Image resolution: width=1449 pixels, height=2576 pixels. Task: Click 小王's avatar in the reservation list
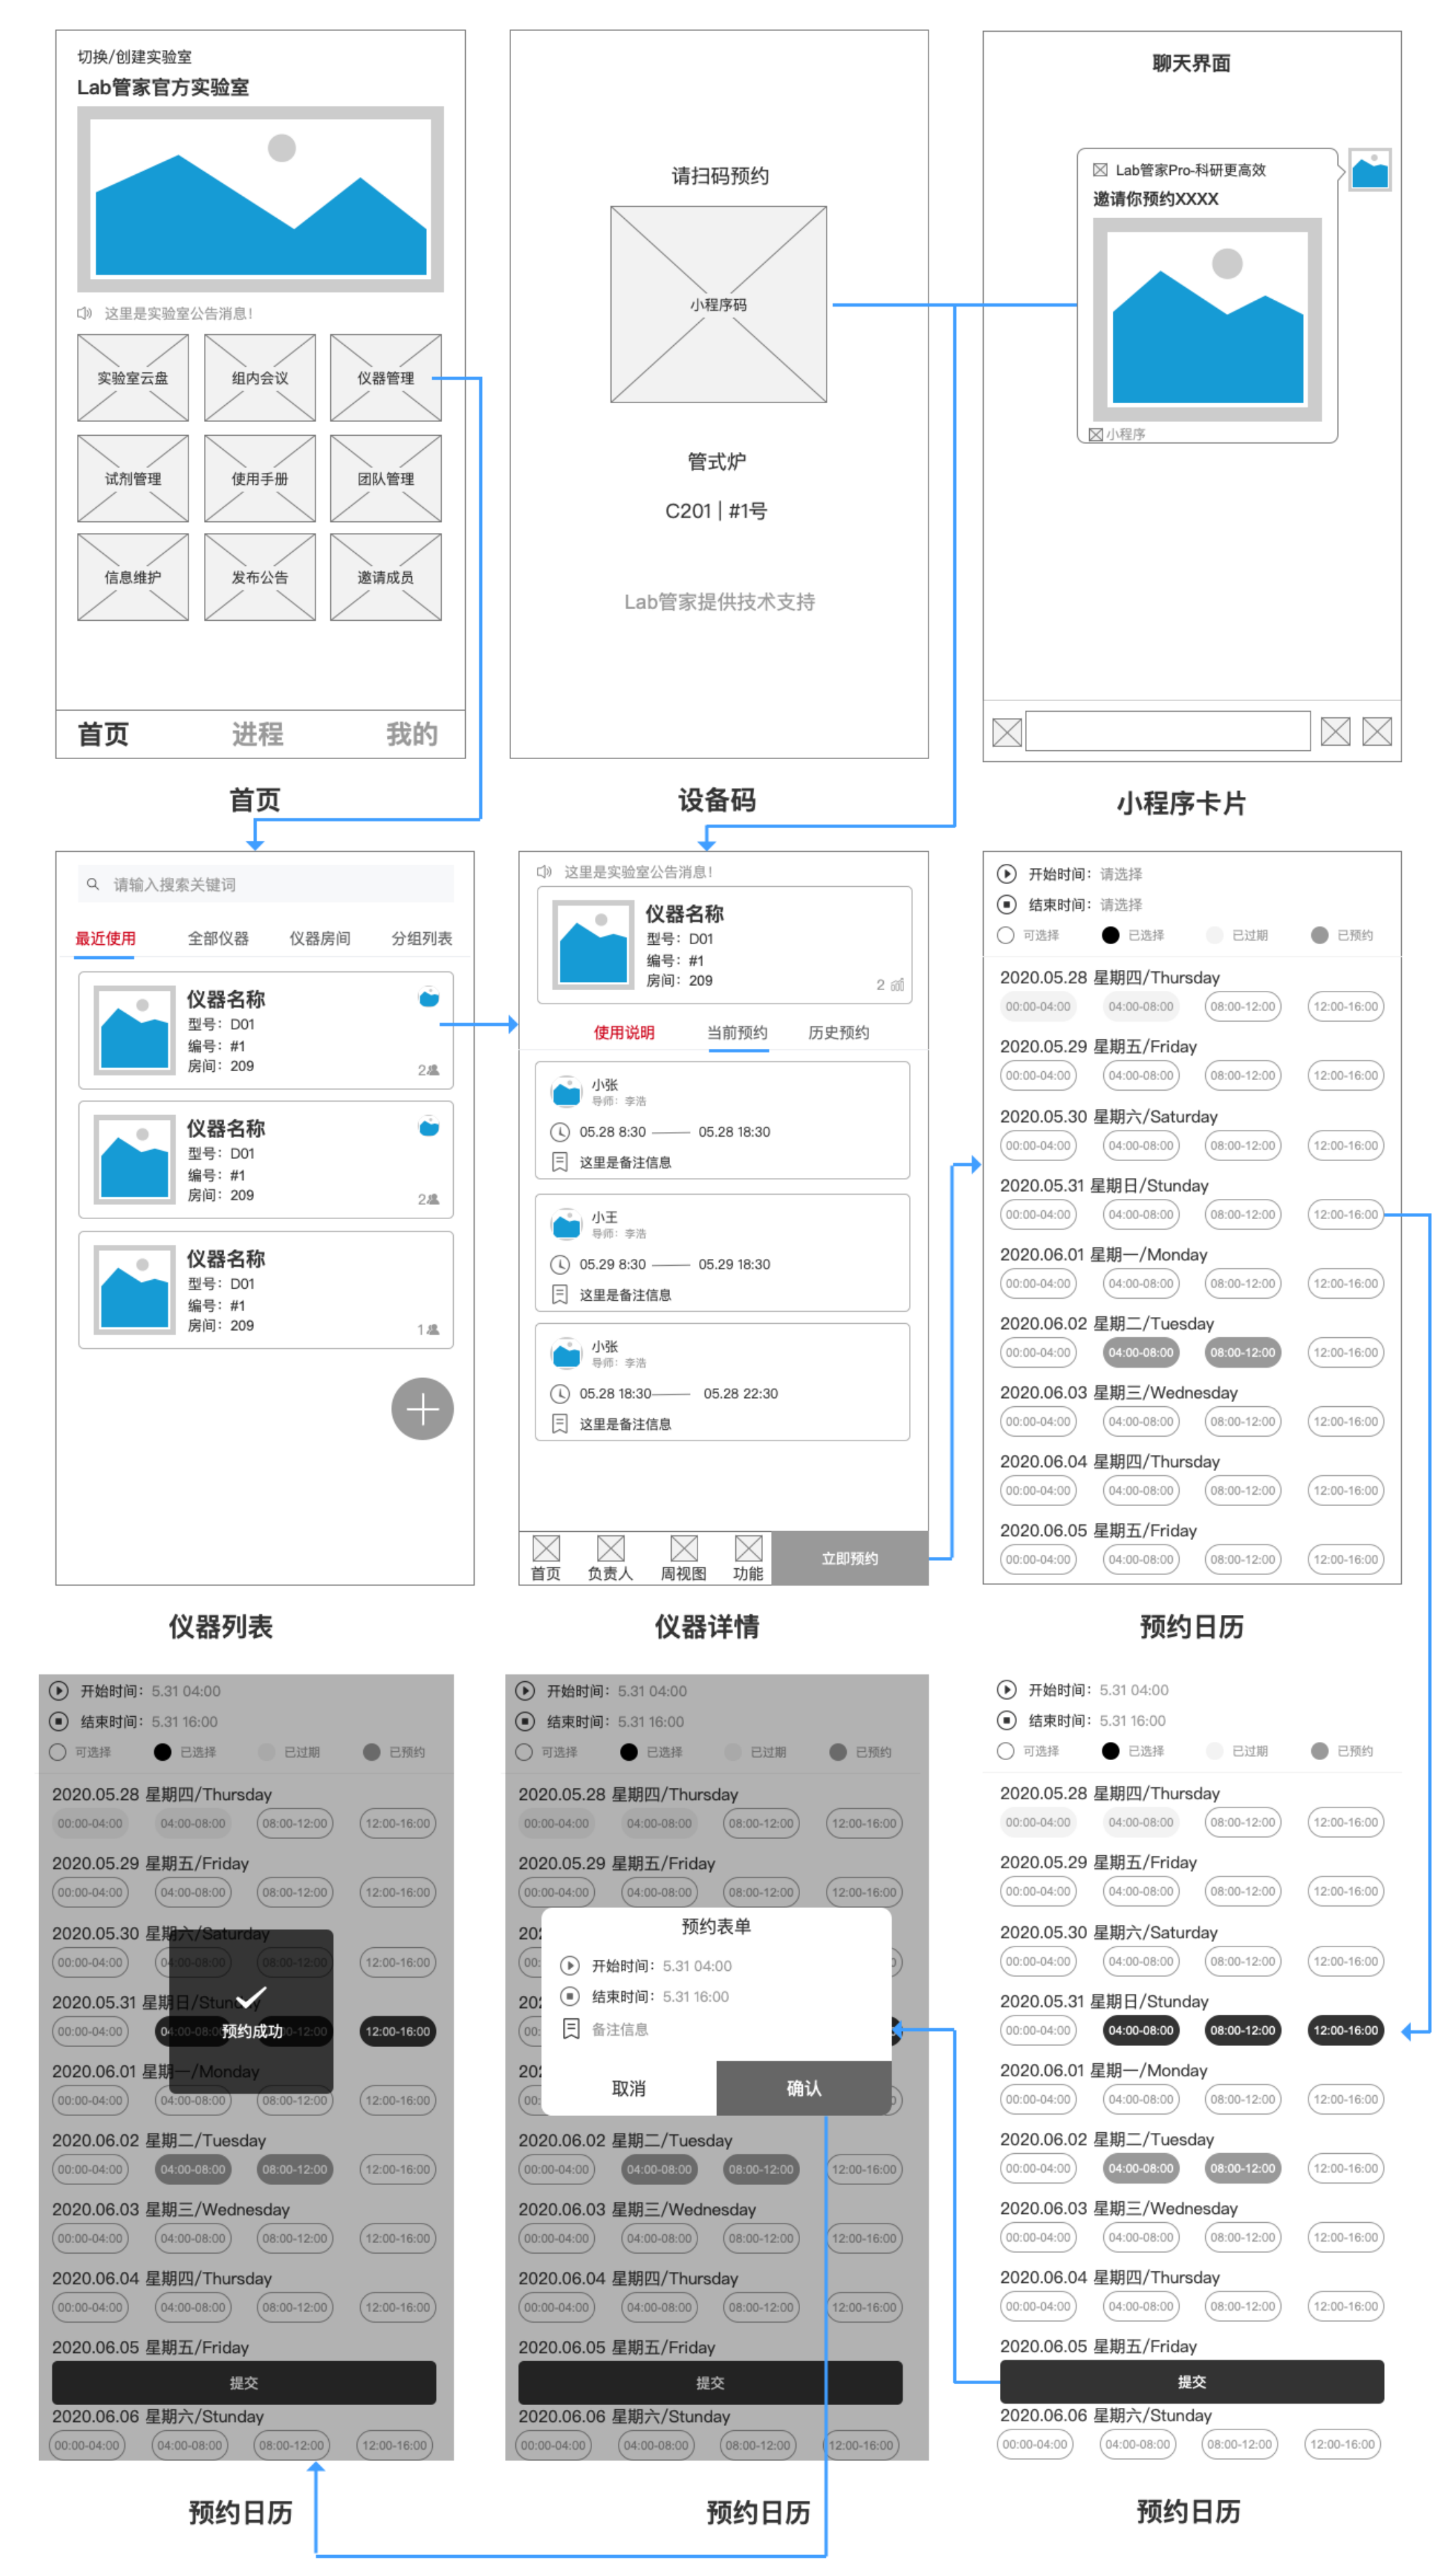[x=567, y=1224]
